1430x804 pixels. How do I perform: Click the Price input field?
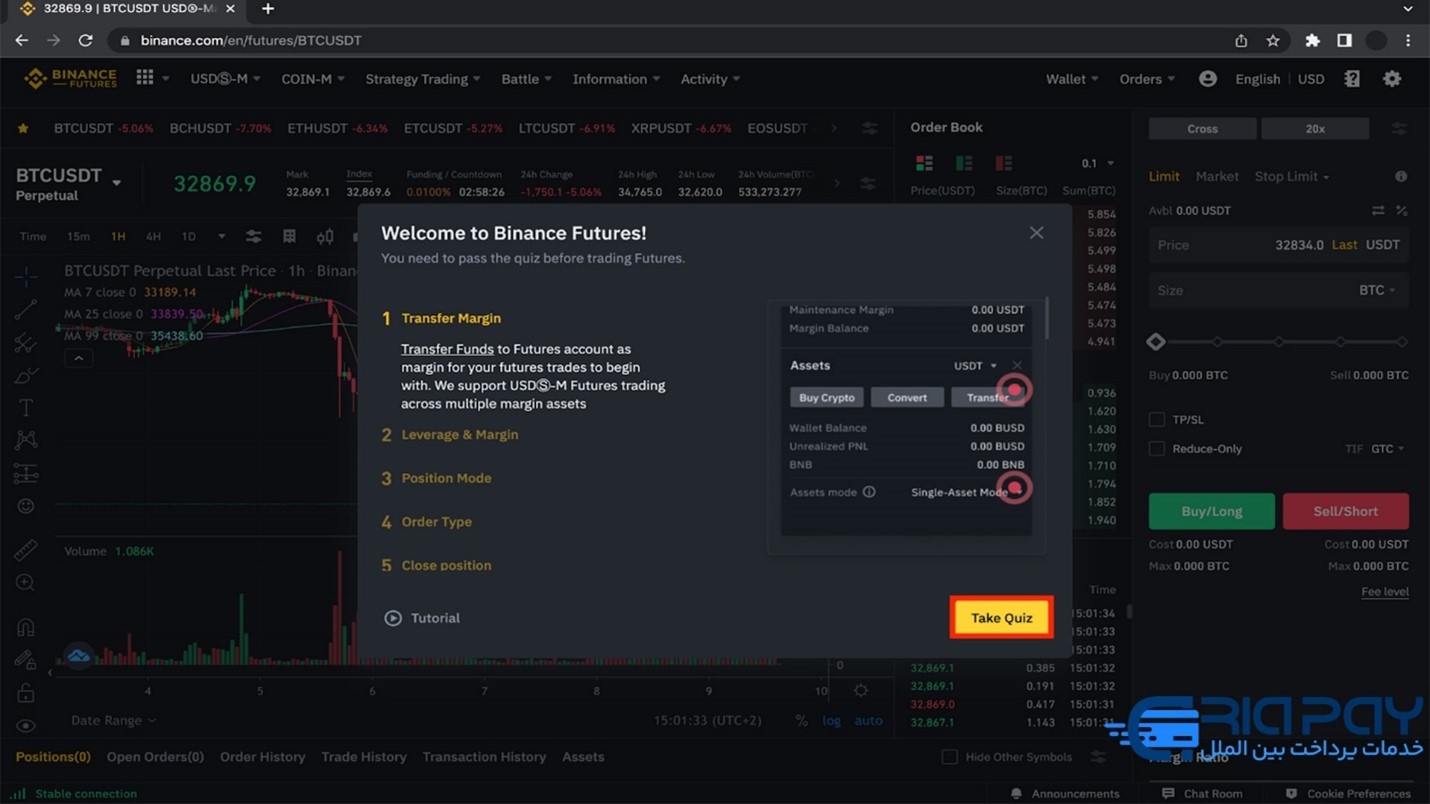click(x=1278, y=245)
